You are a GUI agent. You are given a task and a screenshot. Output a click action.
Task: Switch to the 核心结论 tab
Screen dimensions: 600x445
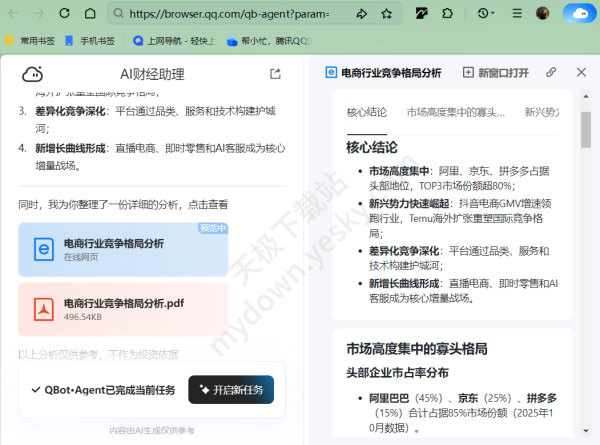(x=367, y=112)
